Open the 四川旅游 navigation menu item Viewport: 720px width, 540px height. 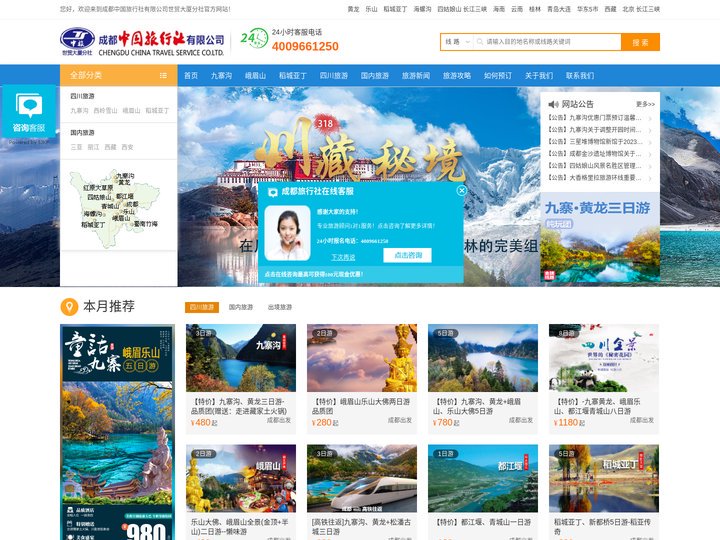pos(334,76)
